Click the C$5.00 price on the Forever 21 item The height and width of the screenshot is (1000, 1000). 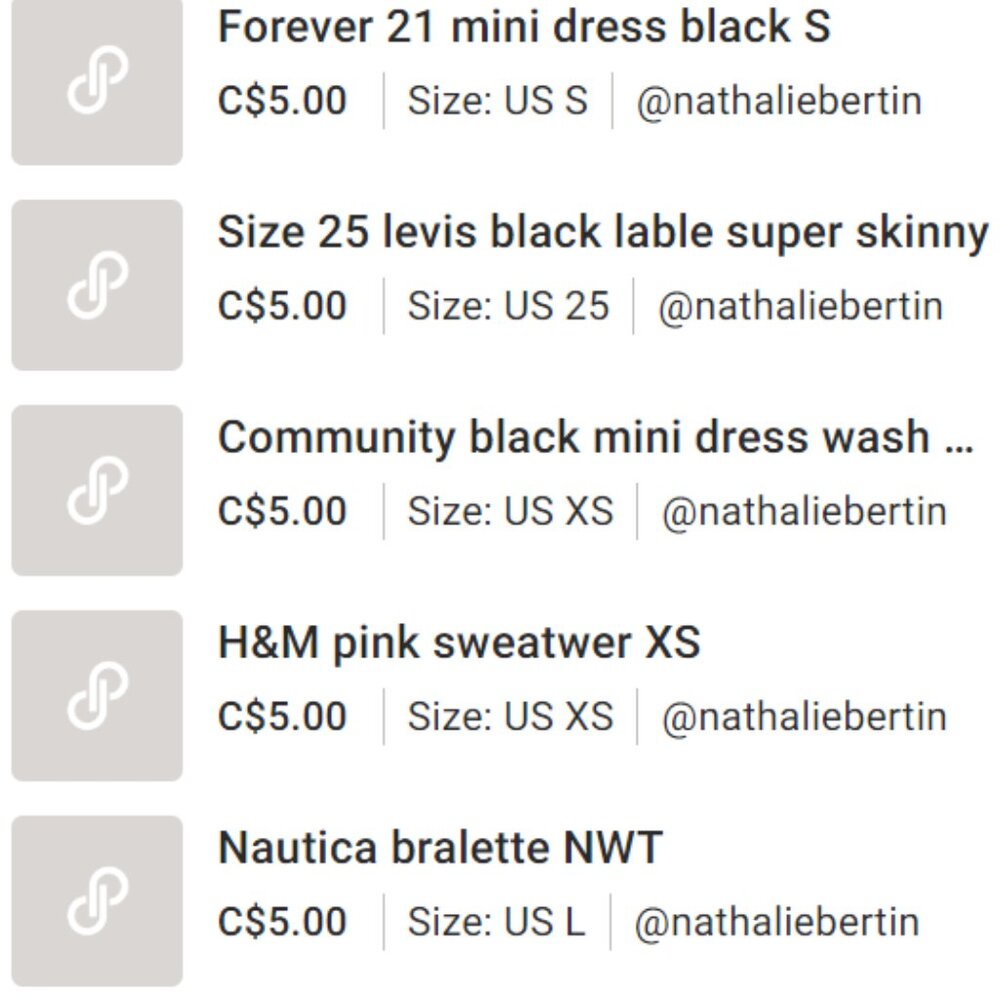[282, 98]
